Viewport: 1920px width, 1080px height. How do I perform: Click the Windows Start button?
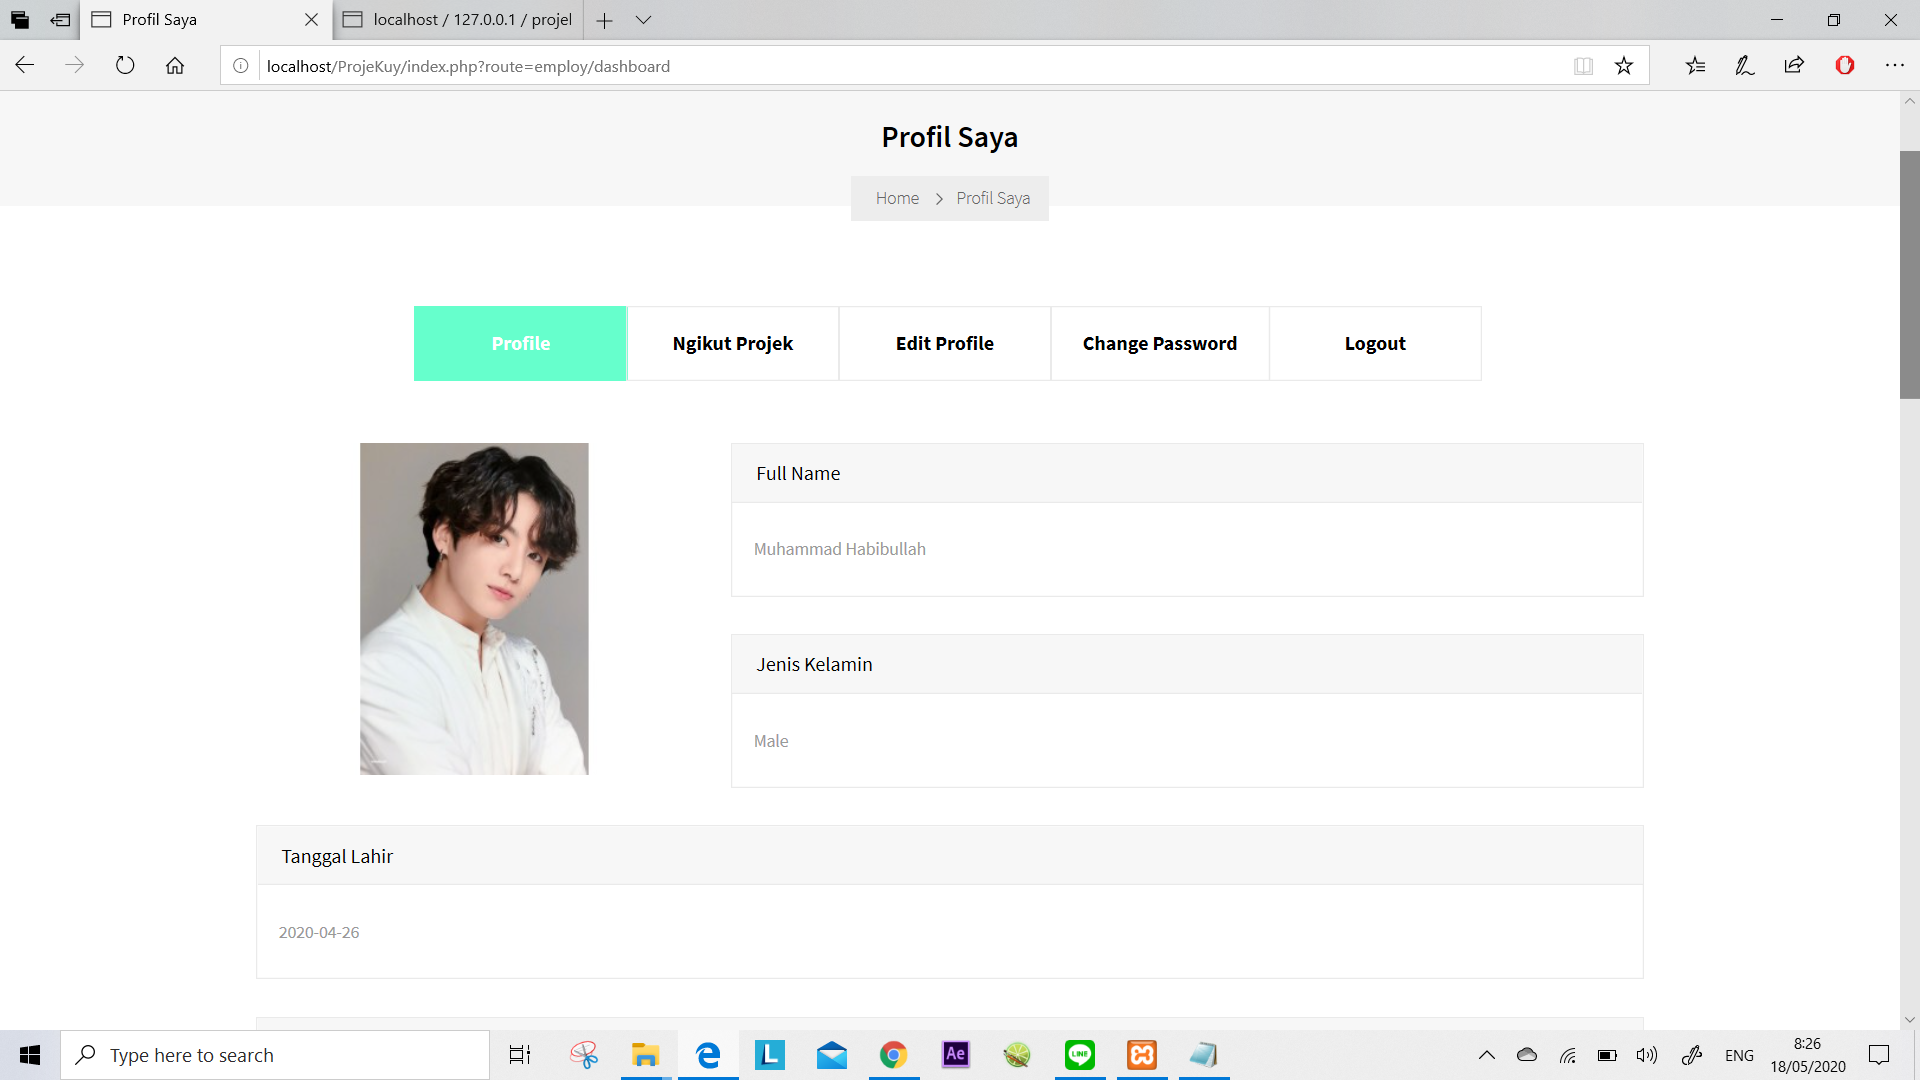point(30,1055)
